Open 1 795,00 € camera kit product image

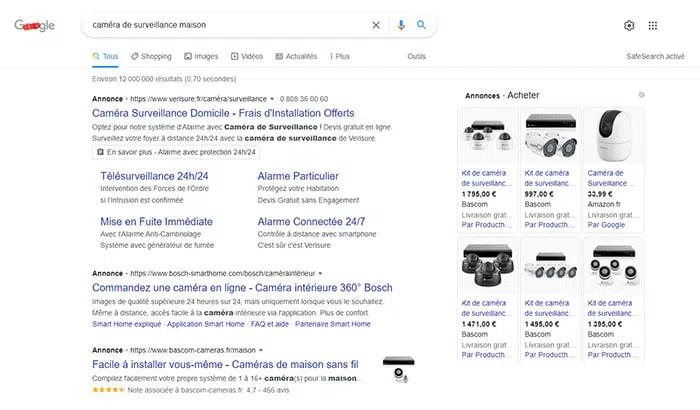point(488,137)
